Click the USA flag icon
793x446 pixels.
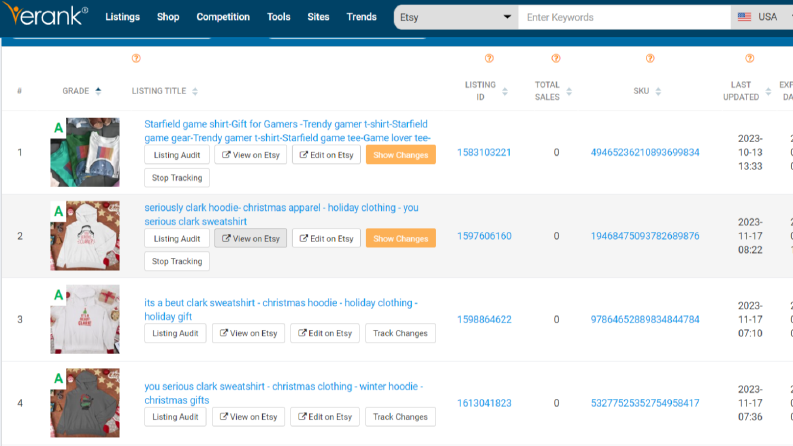pos(744,17)
